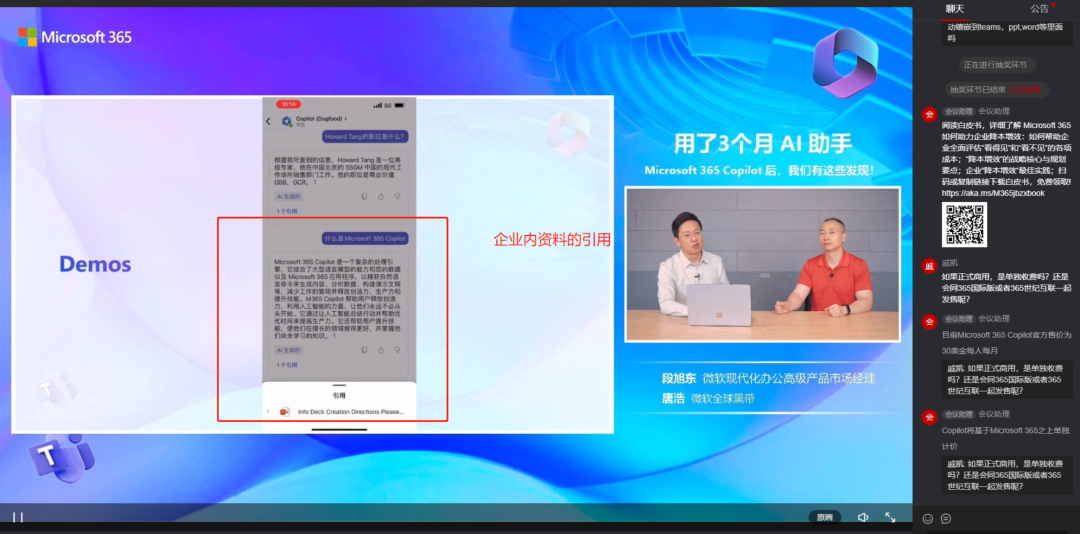Click the 正在进行抽奖环节 notice
The image size is (1080, 534).
995,65
